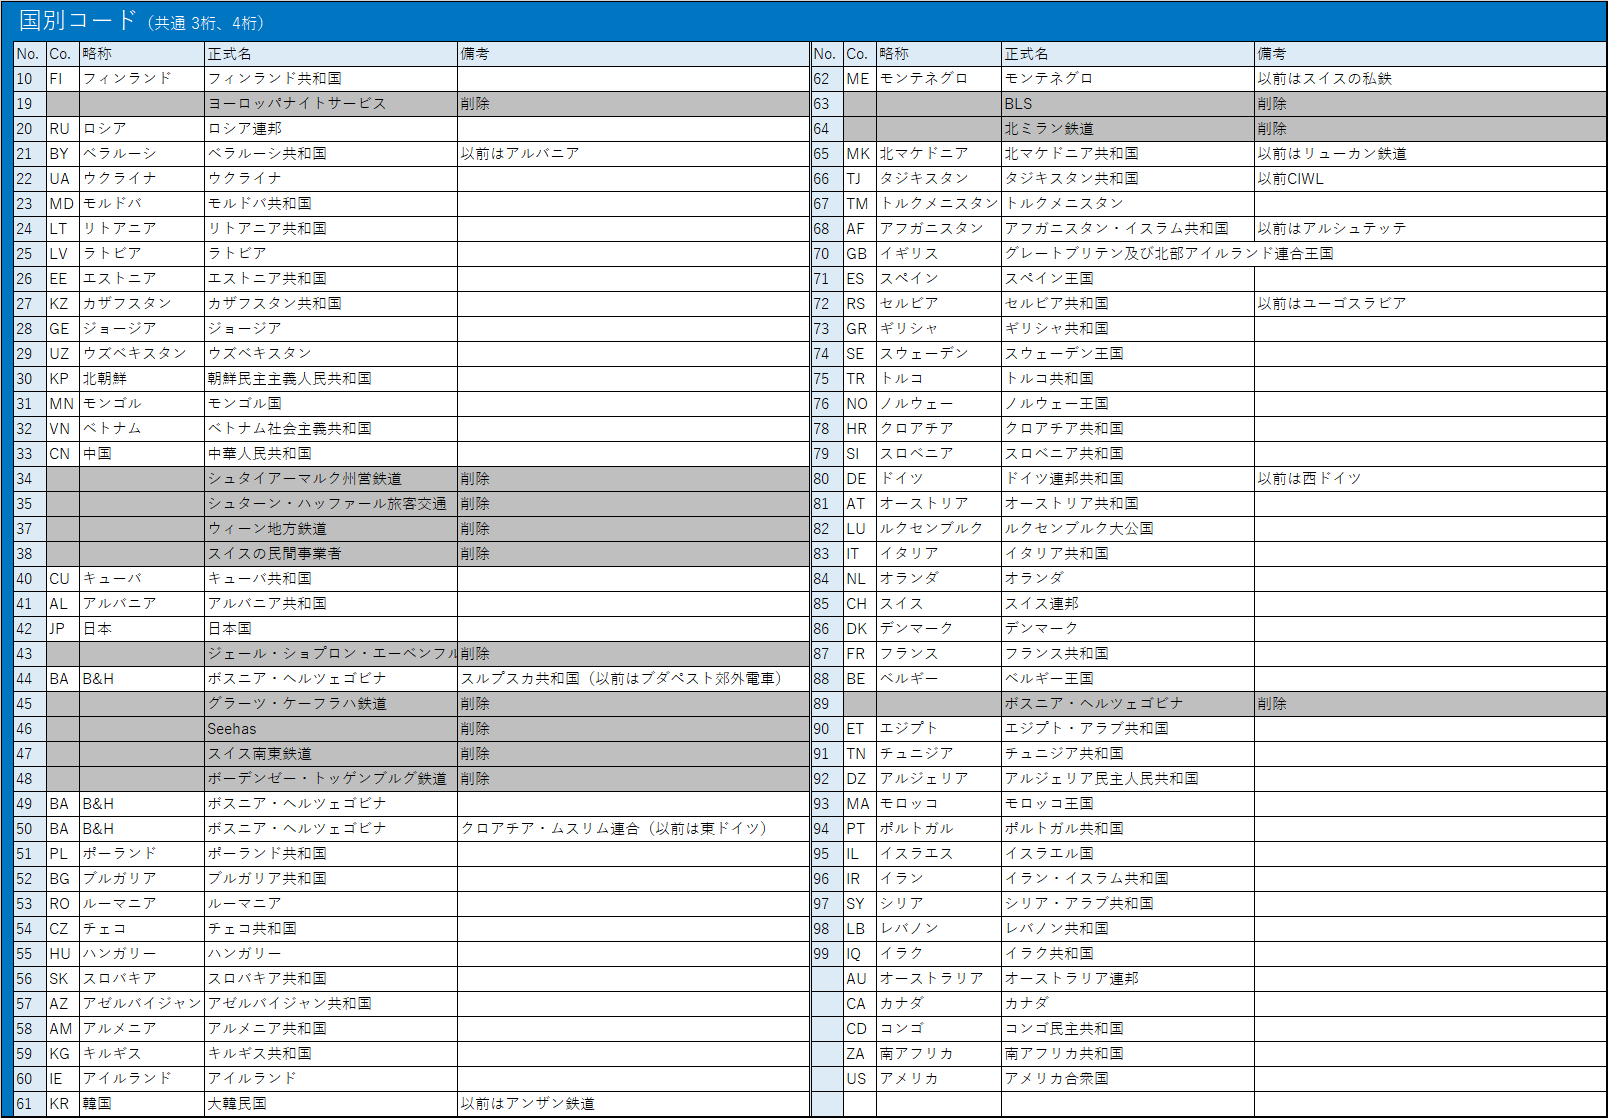This screenshot has height=1118, width=1608.
Task: Select the 朝鮮民主主義人民共和国 cell
Action: 331,378
